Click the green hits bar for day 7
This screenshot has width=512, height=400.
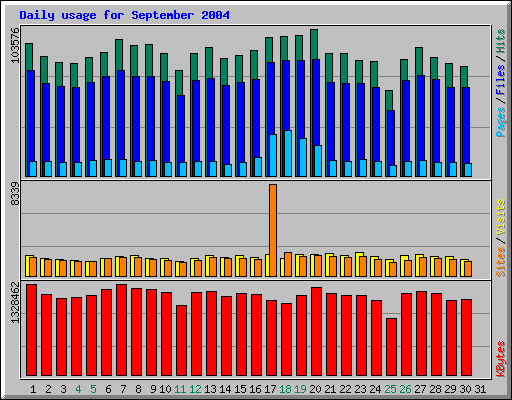tap(119, 55)
